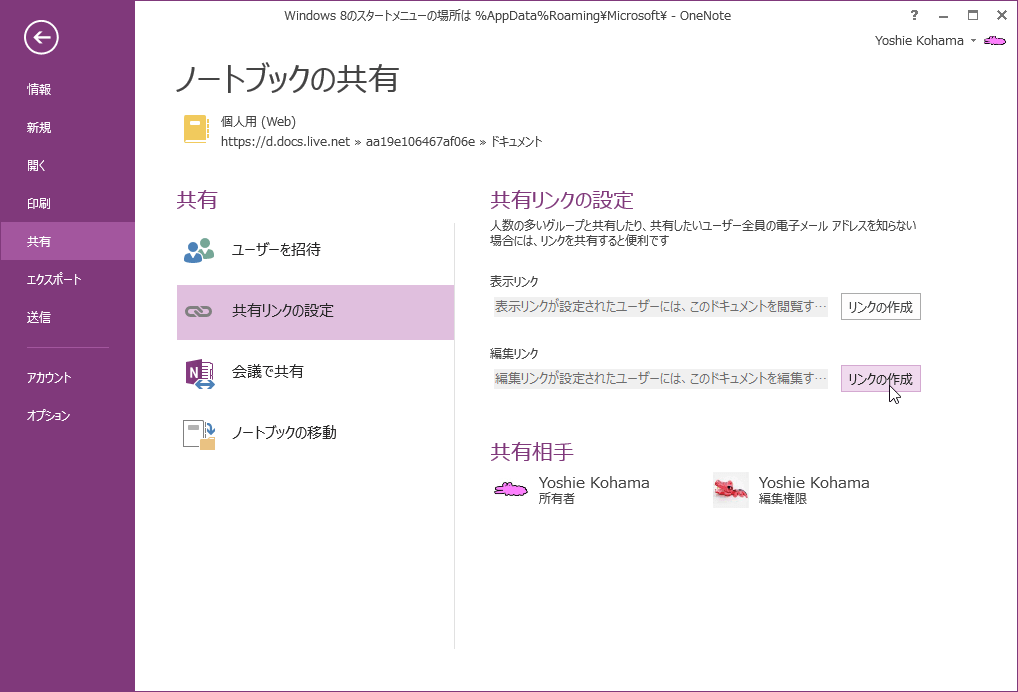Click the OneNote meeting share icon
Viewport: 1018px width, 692px height.
pos(200,373)
